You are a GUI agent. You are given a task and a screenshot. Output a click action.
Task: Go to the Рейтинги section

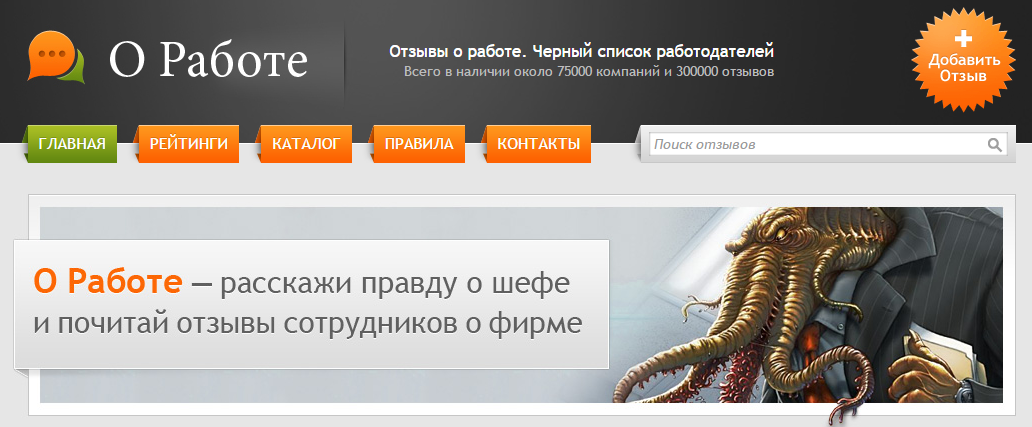coord(188,144)
